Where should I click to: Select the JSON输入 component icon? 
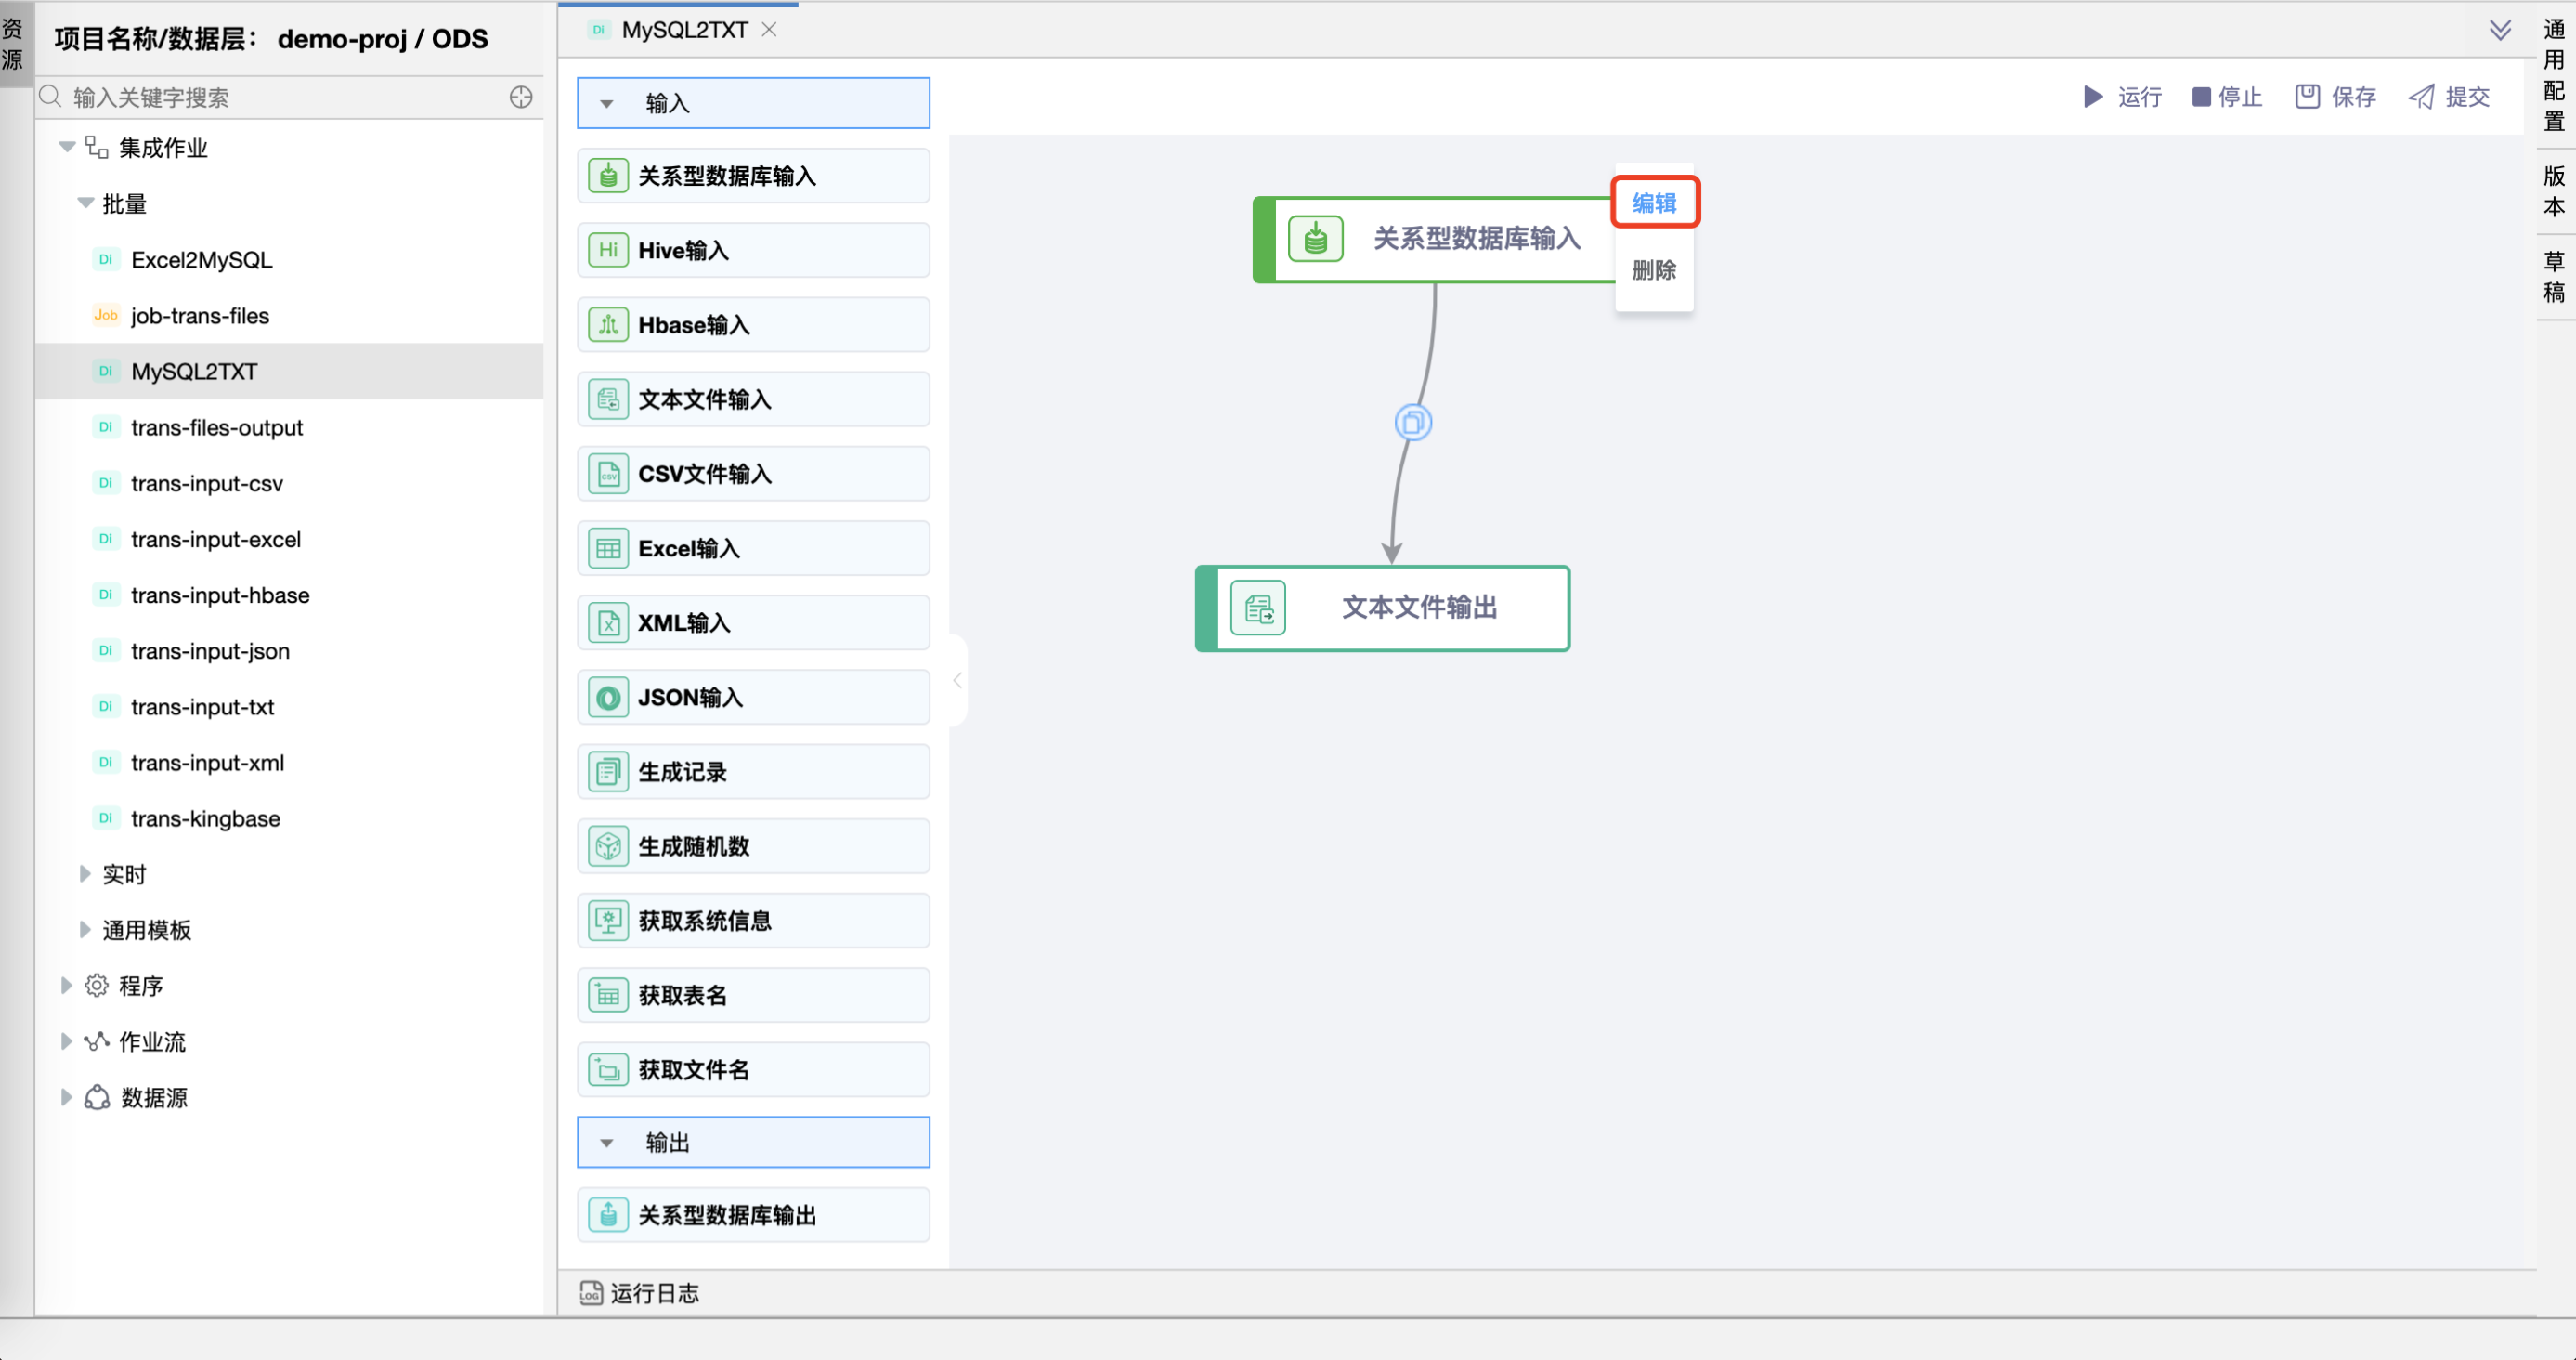click(607, 697)
